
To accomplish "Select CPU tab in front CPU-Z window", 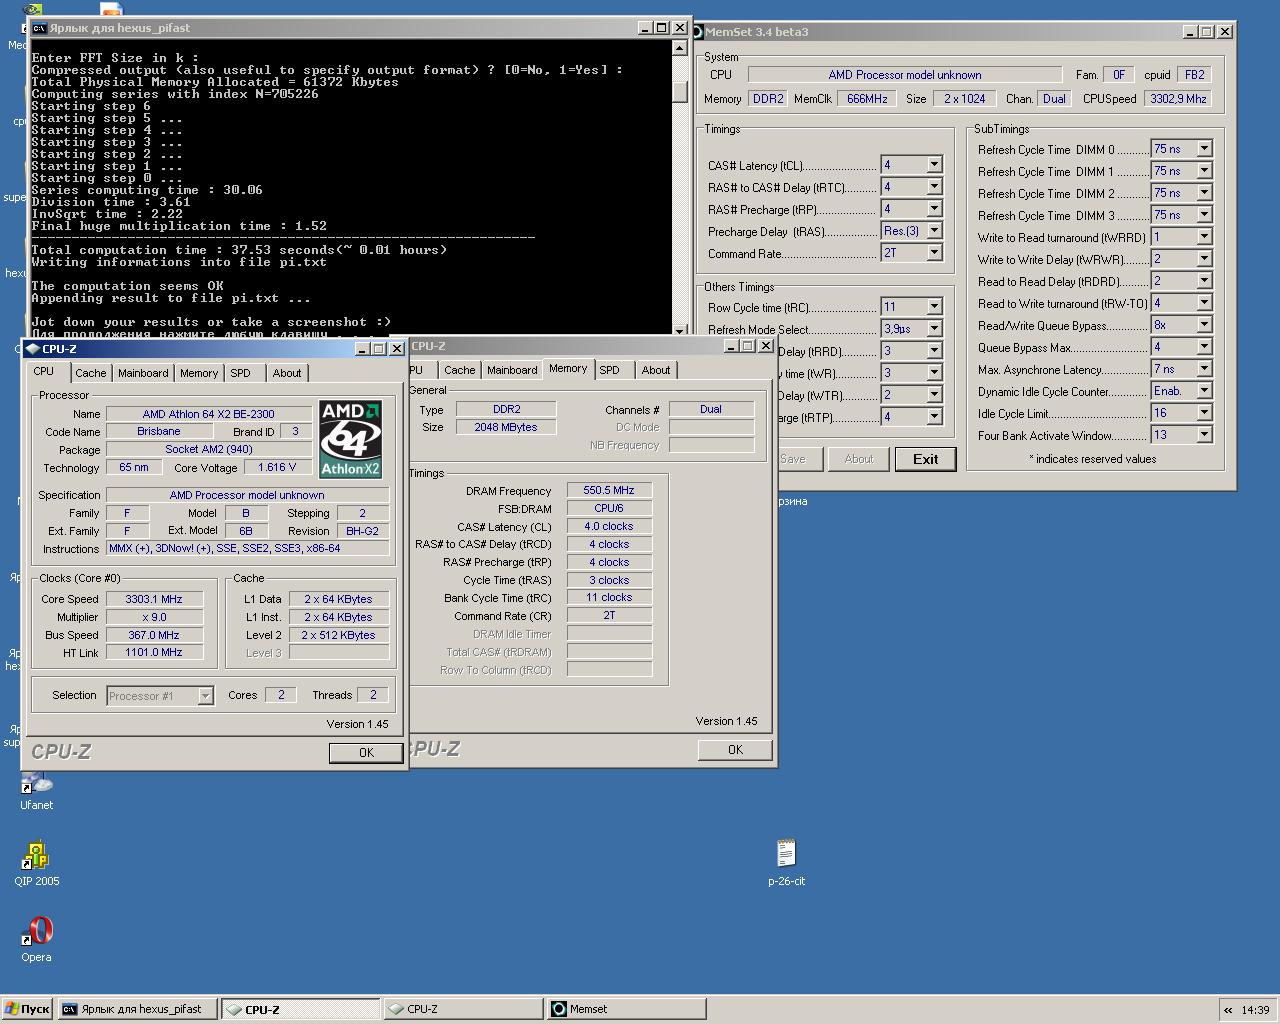I will [x=44, y=371].
